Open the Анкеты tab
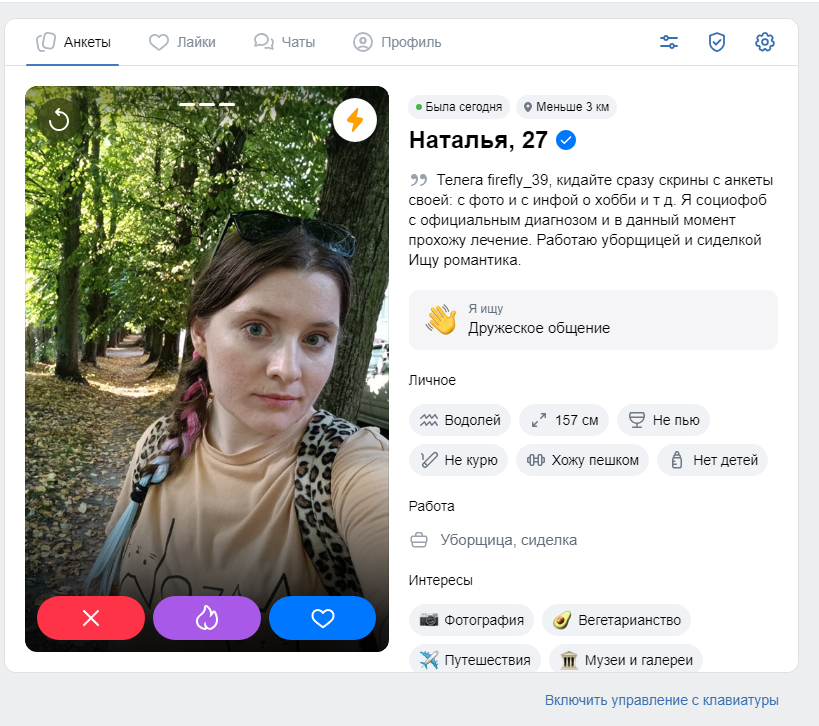The height and width of the screenshot is (726, 819). click(73, 42)
